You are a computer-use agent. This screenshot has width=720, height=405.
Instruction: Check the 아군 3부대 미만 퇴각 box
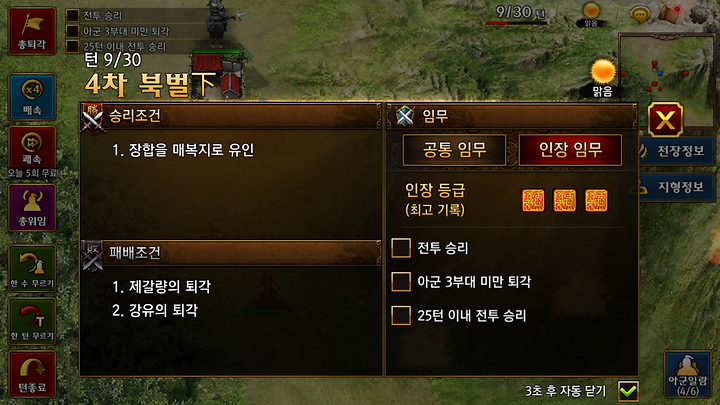[x=401, y=281]
